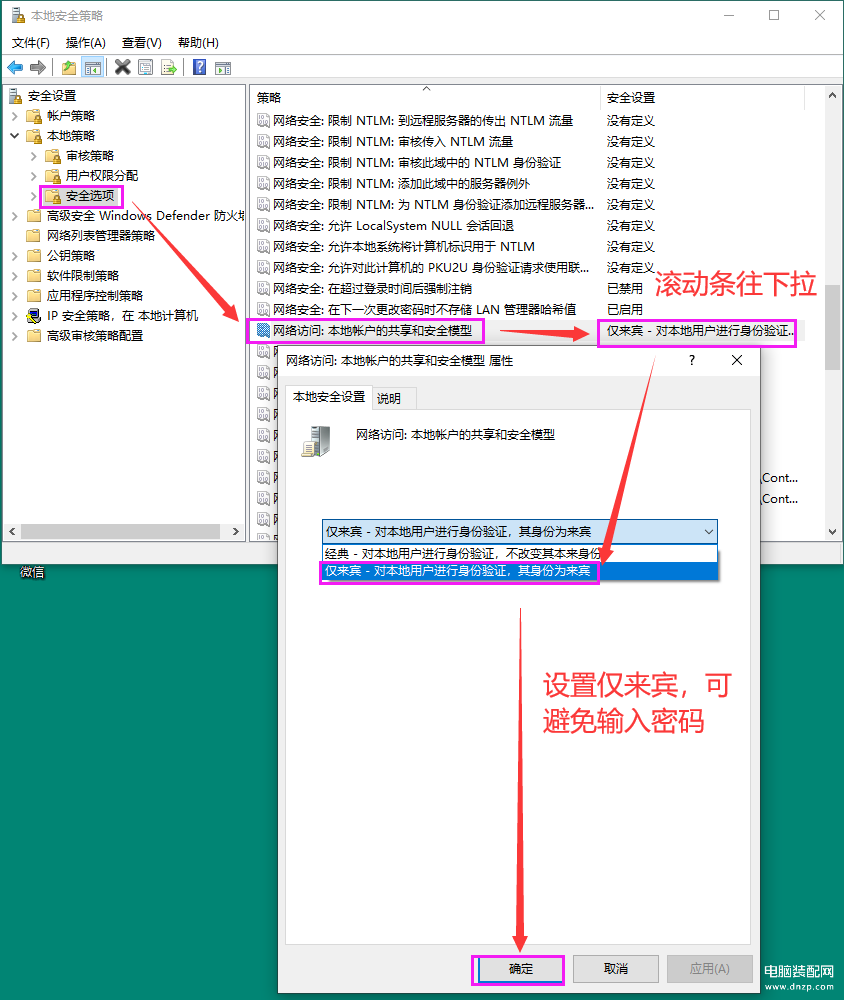The width and height of the screenshot is (844, 1000).
Task: Open the 文件(F) menu
Action: point(31,43)
